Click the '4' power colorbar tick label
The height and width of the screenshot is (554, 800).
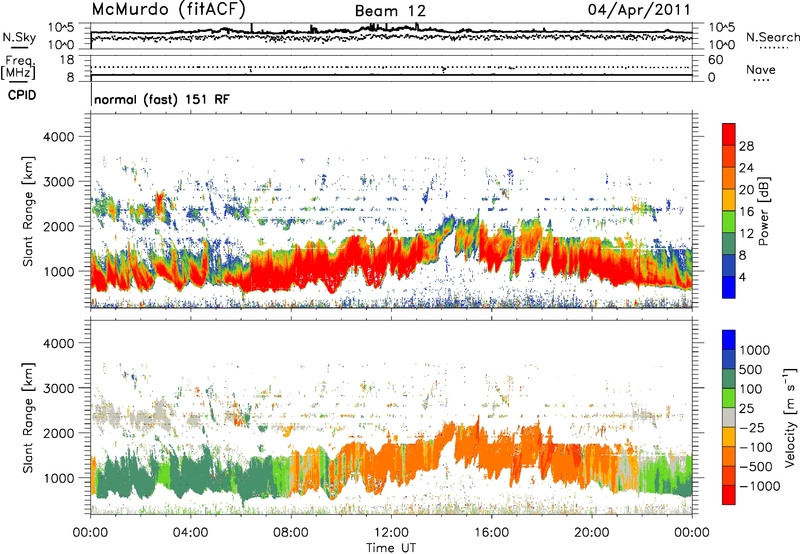[x=742, y=277]
